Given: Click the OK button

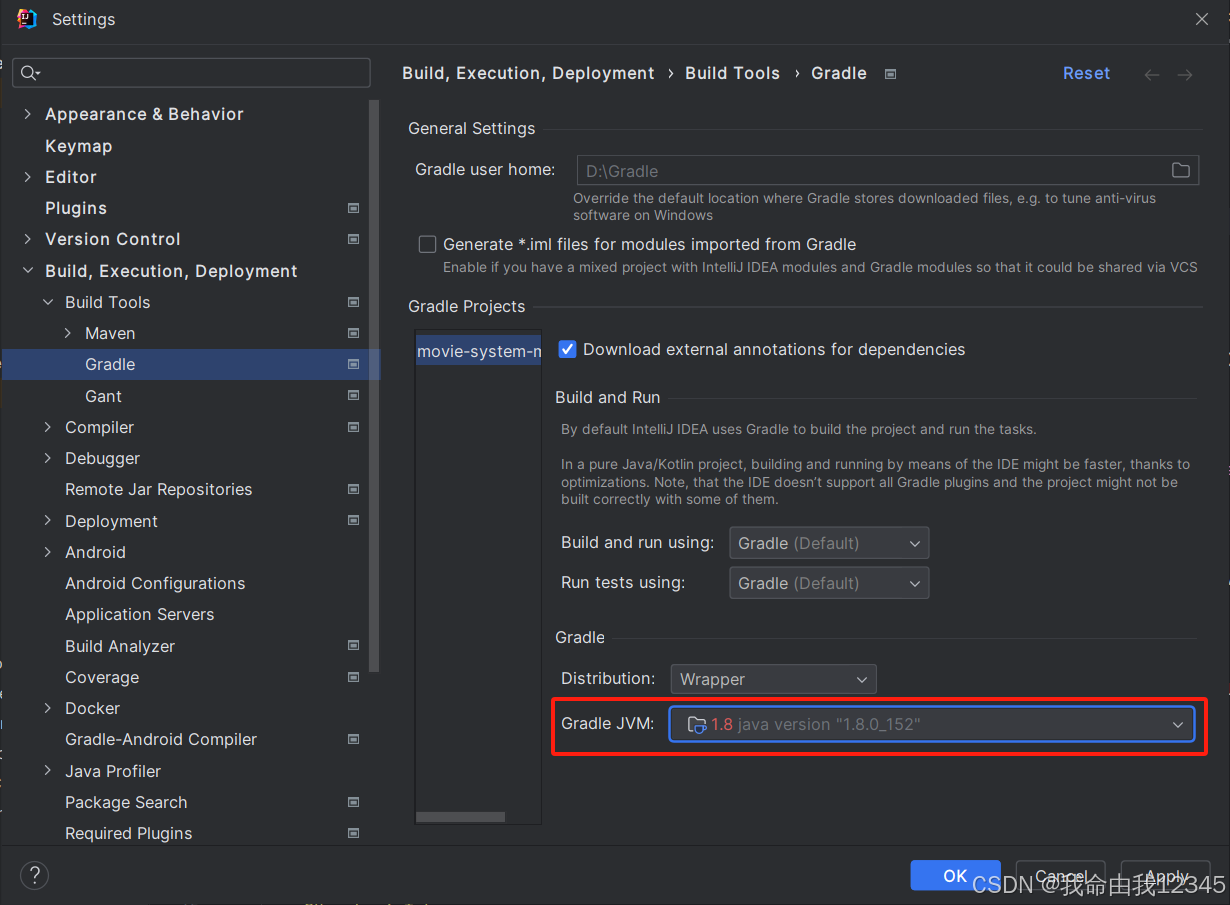Looking at the screenshot, I should 955,875.
